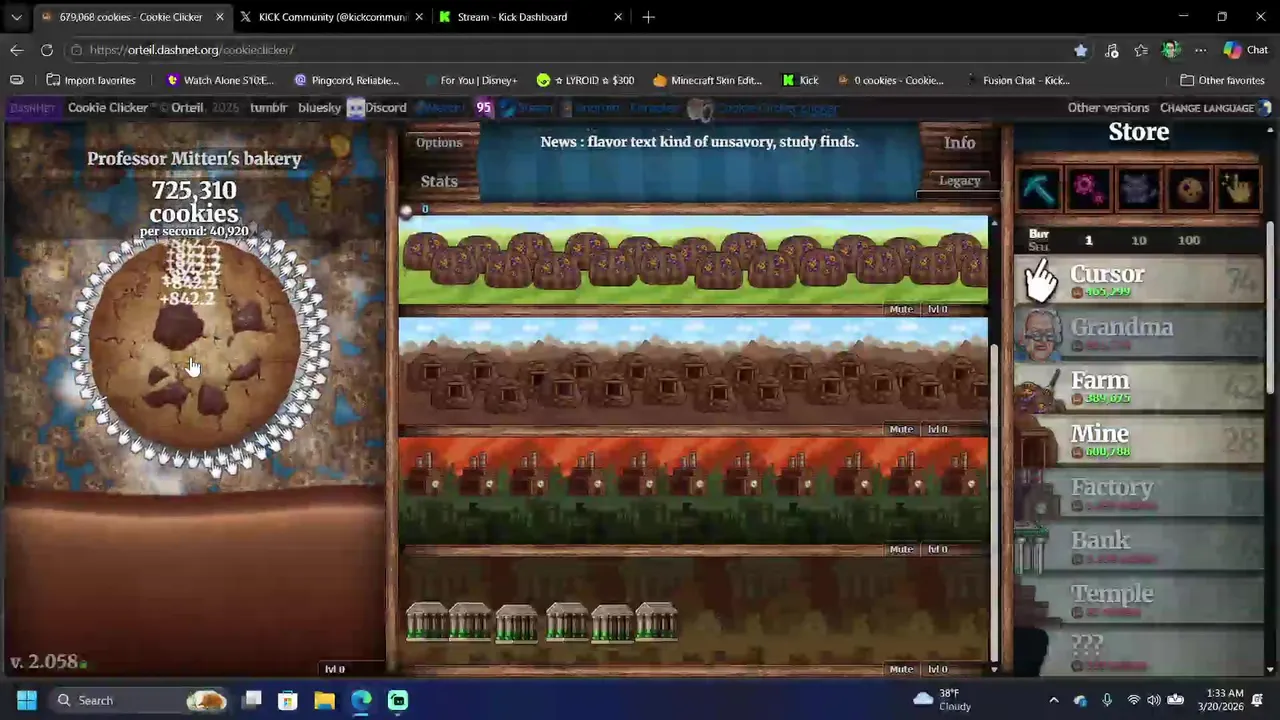Click the DashNet logo
1280x720 pixels.
(x=32, y=108)
